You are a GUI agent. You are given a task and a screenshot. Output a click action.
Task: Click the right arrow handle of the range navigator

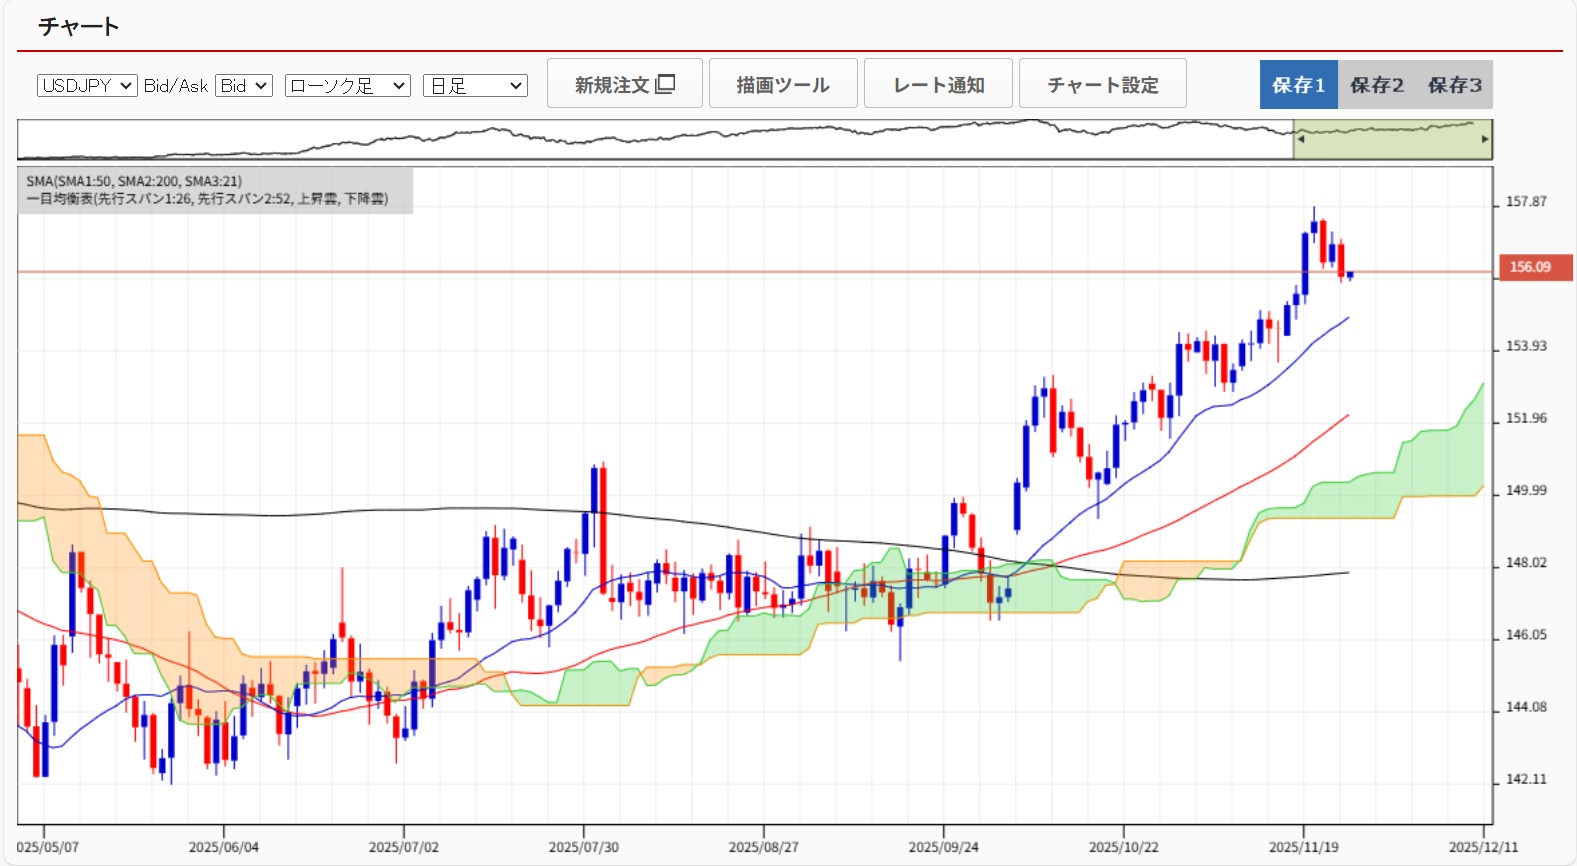pos(1485,140)
